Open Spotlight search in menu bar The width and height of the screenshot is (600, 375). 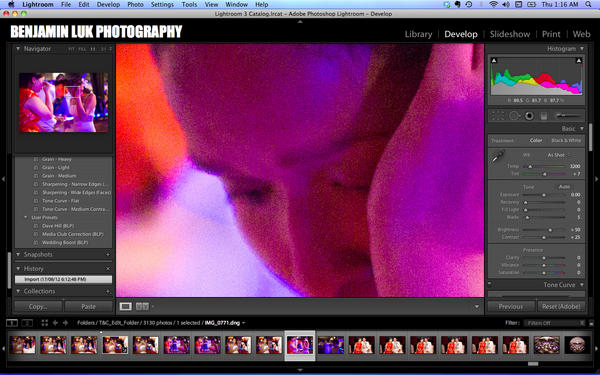[x=588, y=5]
